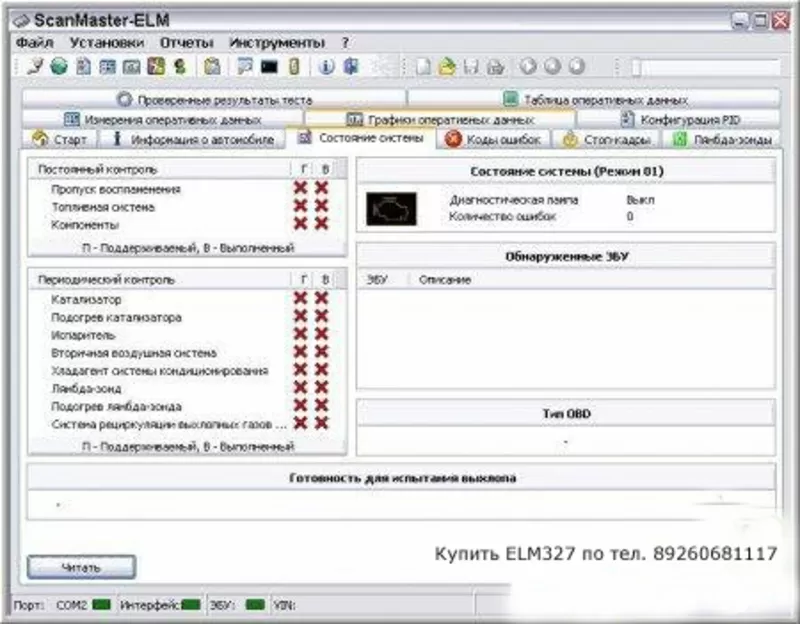The image size is (800, 624).
Task: Switch to Таблица оперативных данных tab
Action: pos(594,99)
